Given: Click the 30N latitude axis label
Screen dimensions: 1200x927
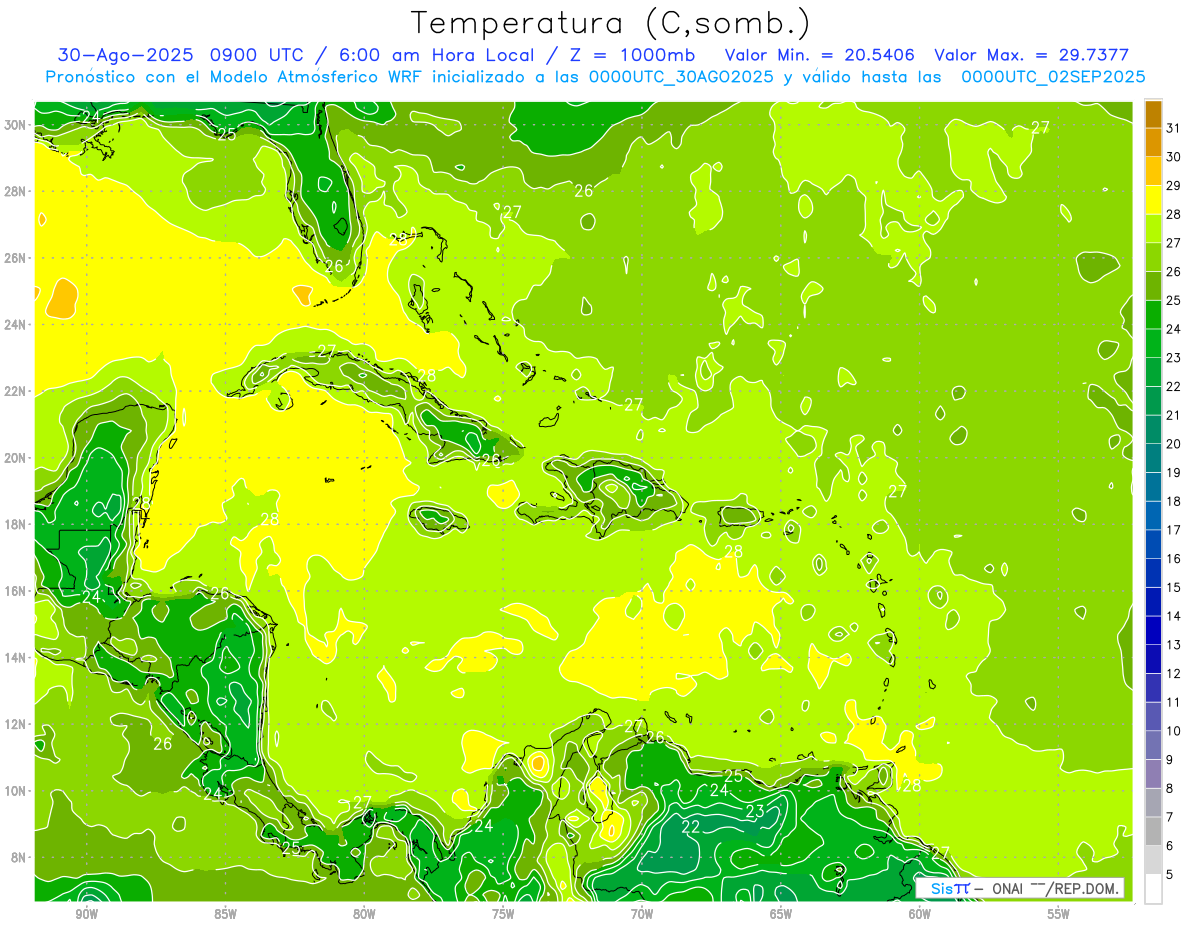Looking at the screenshot, I should [x=15, y=124].
